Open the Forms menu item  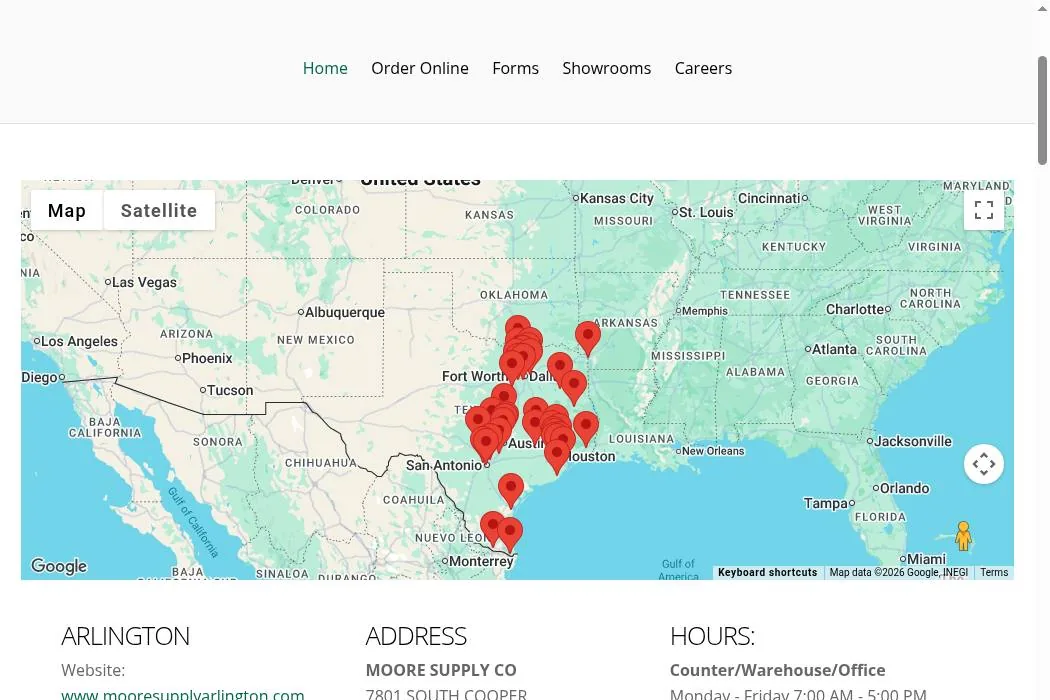pyautogui.click(x=516, y=68)
